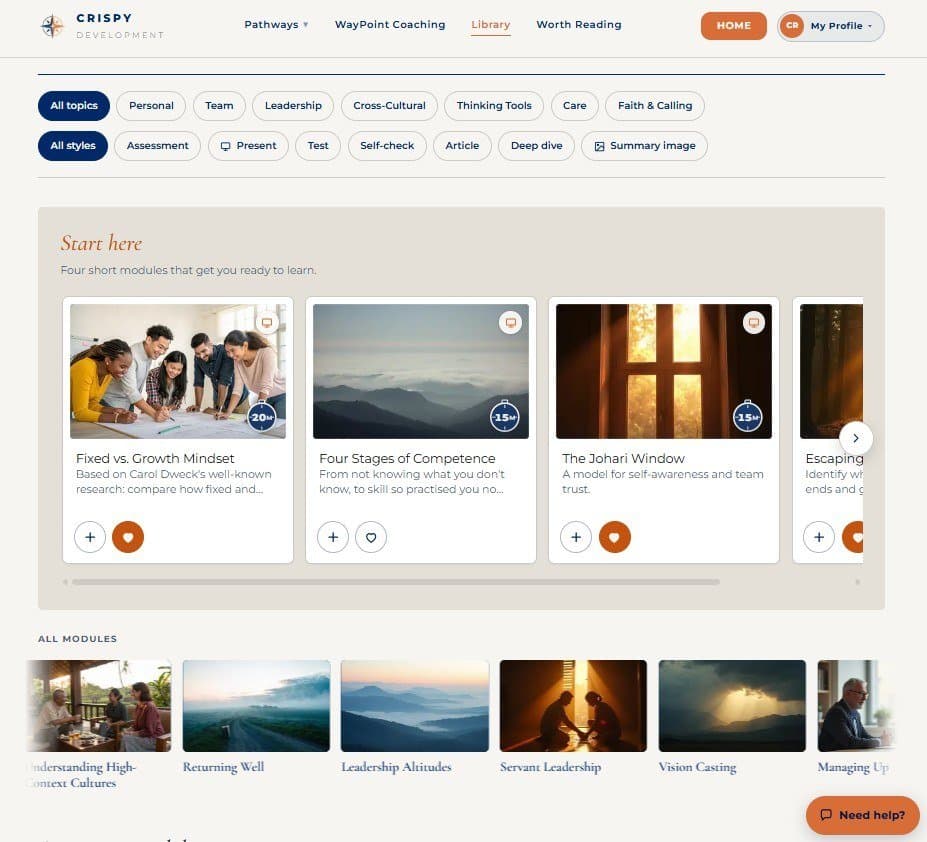Click Returning Well road thumbnail
The height and width of the screenshot is (842, 927).
(x=257, y=706)
